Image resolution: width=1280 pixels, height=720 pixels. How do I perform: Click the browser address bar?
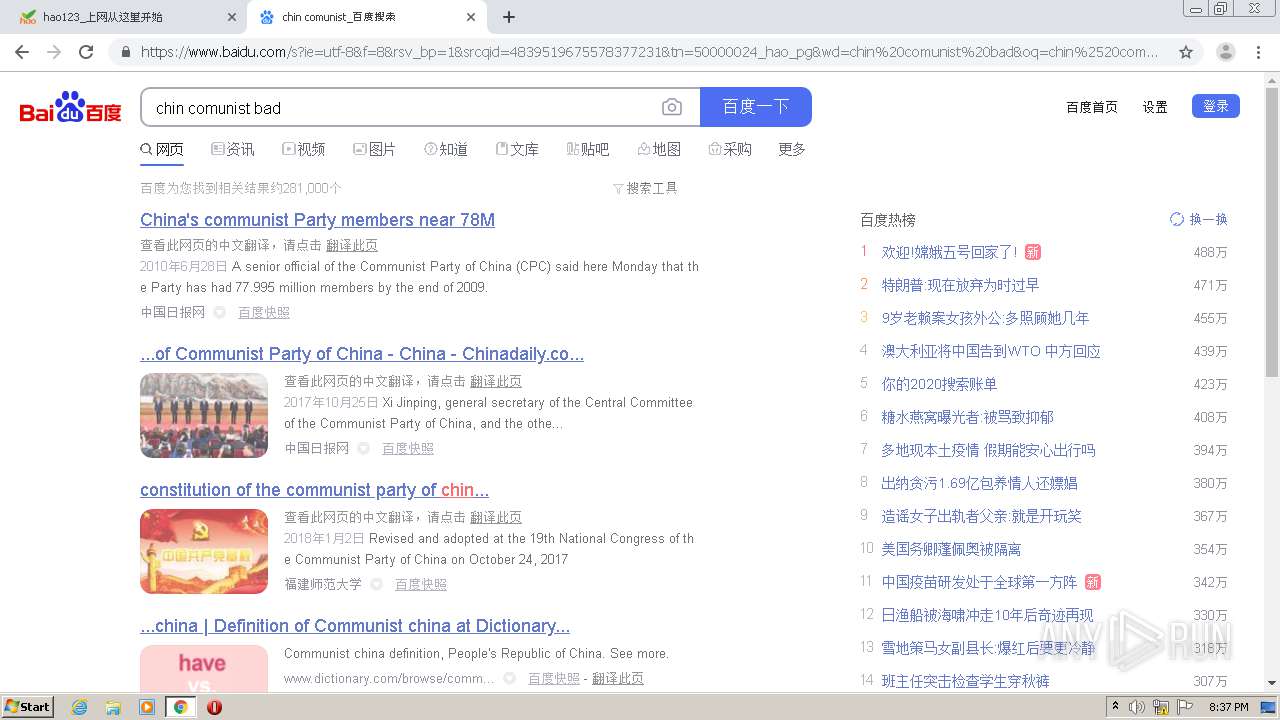[650, 52]
